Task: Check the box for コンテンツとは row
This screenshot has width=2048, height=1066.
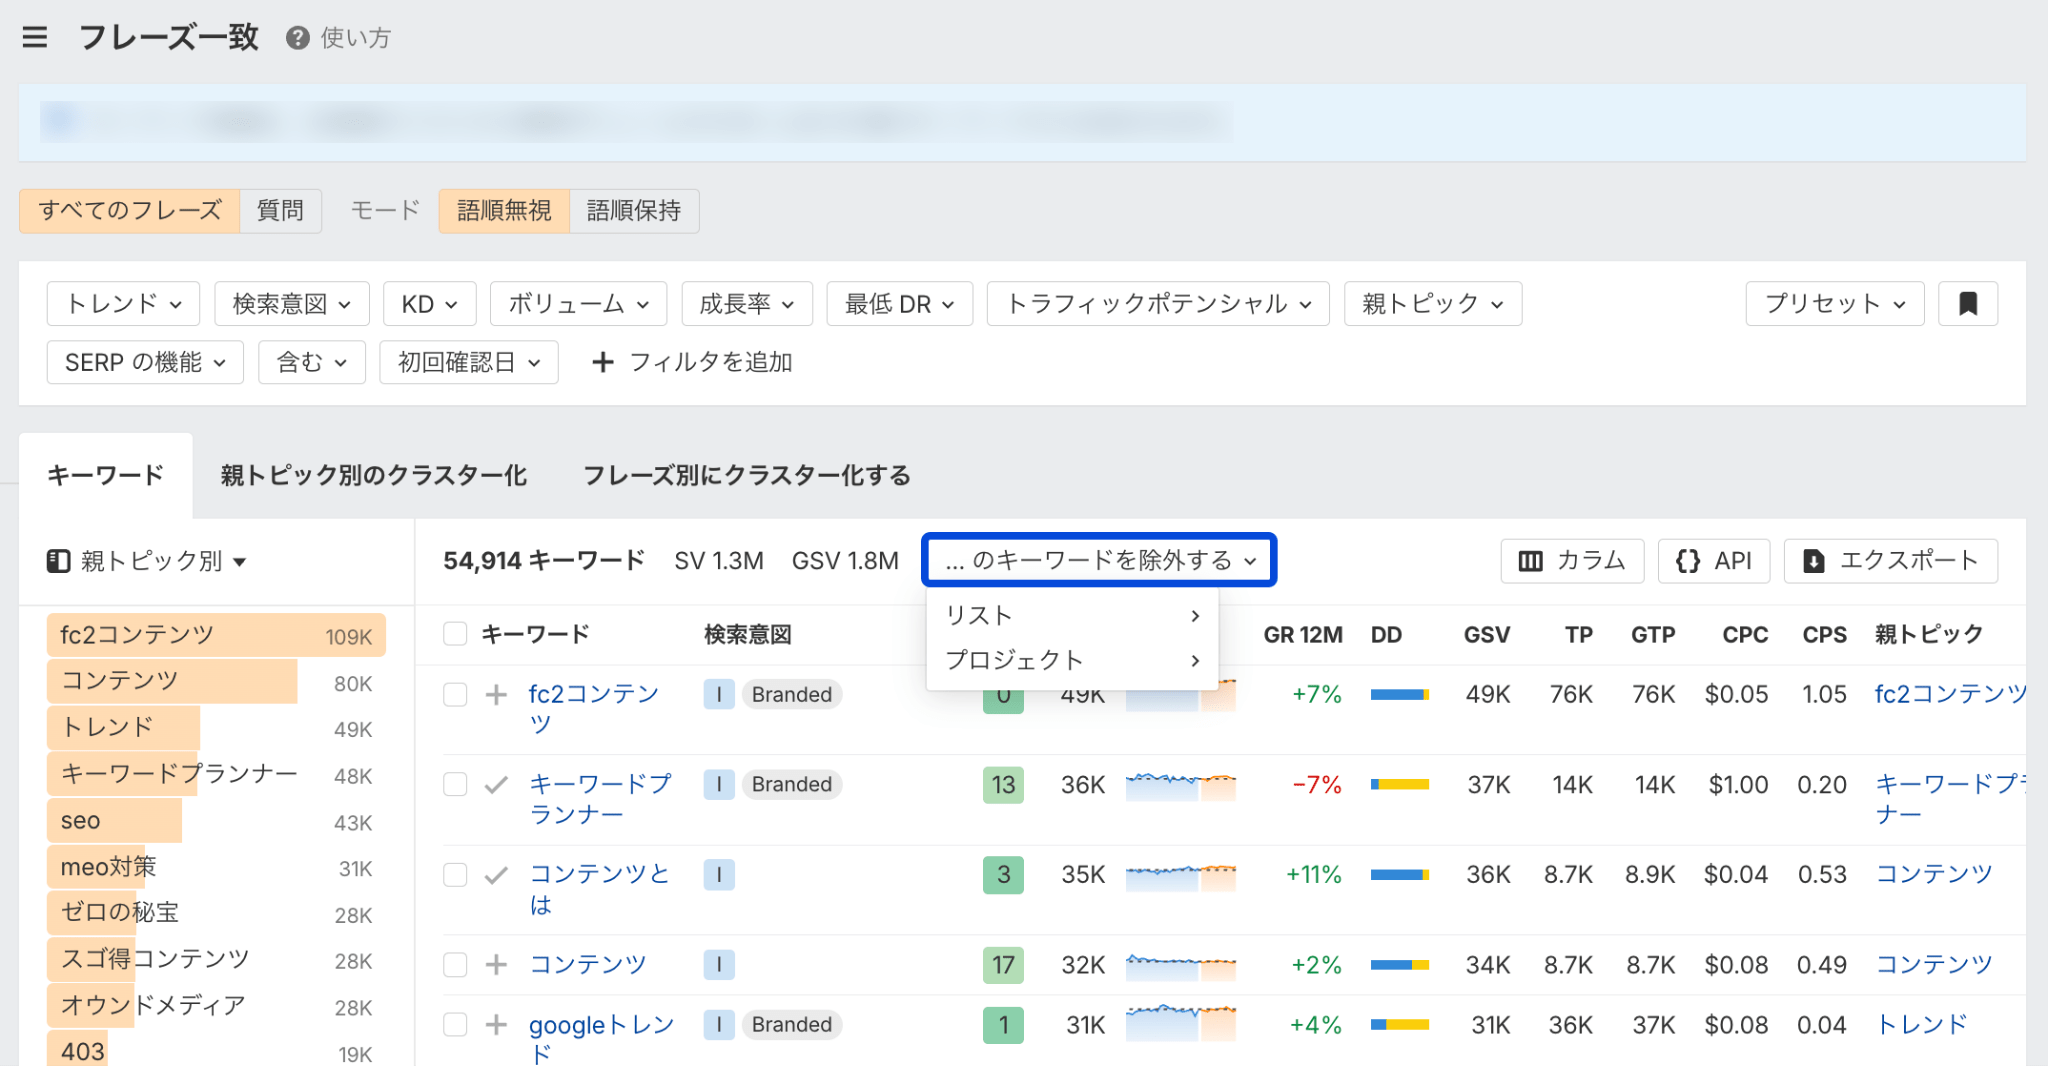Action: [455, 875]
